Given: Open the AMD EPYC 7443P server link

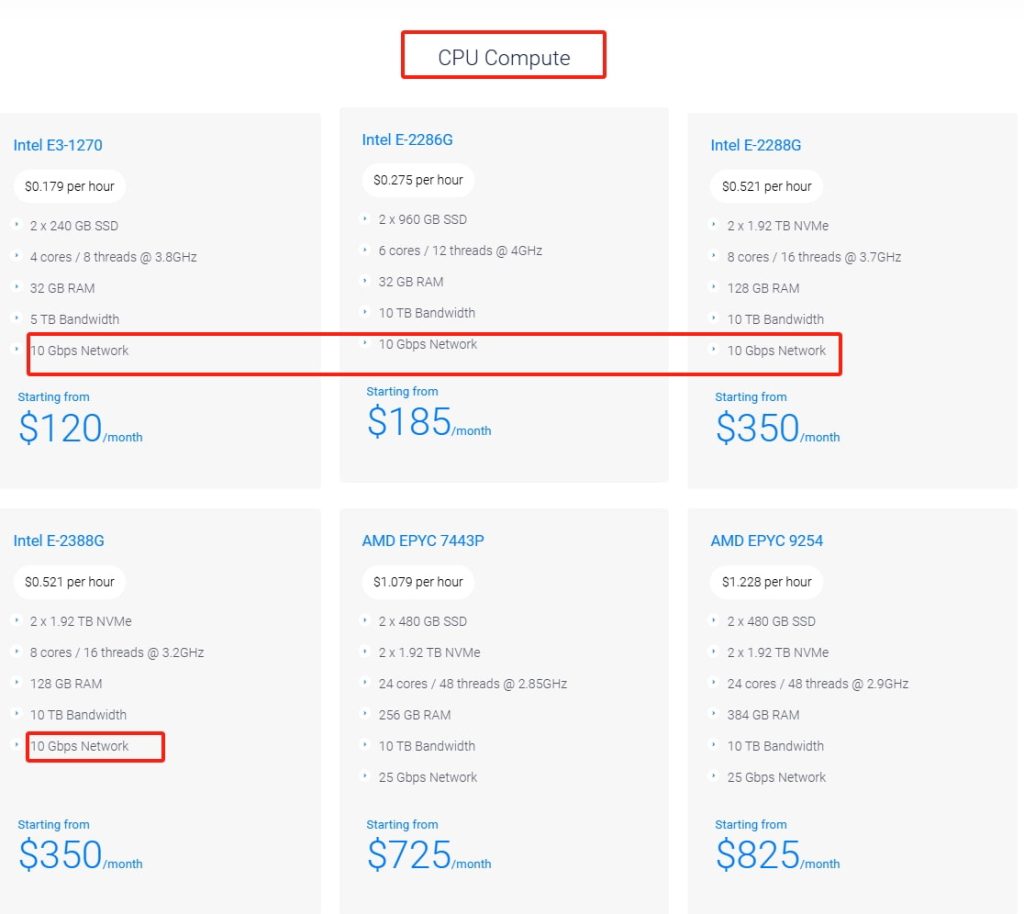Looking at the screenshot, I should coord(423,541).
